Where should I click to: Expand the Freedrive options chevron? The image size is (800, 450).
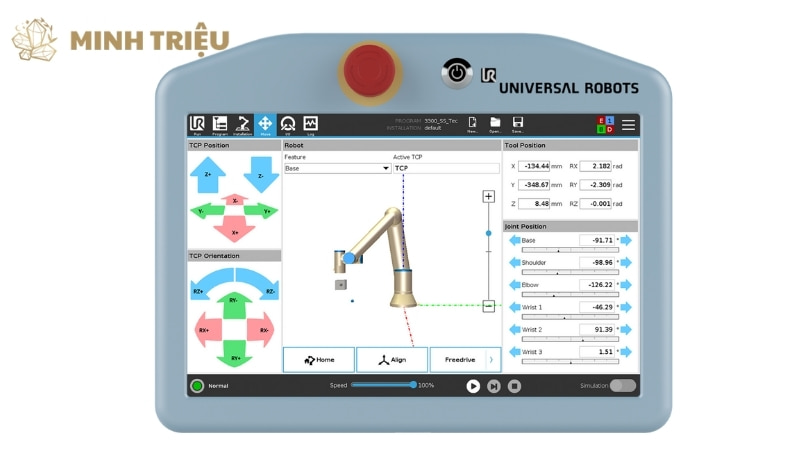[491, 360]
